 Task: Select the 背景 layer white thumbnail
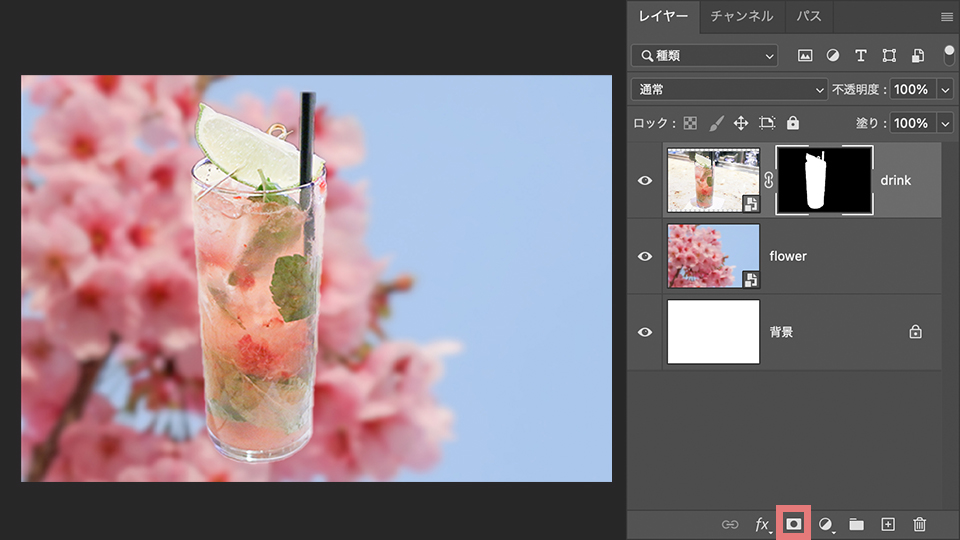(713, 332)
